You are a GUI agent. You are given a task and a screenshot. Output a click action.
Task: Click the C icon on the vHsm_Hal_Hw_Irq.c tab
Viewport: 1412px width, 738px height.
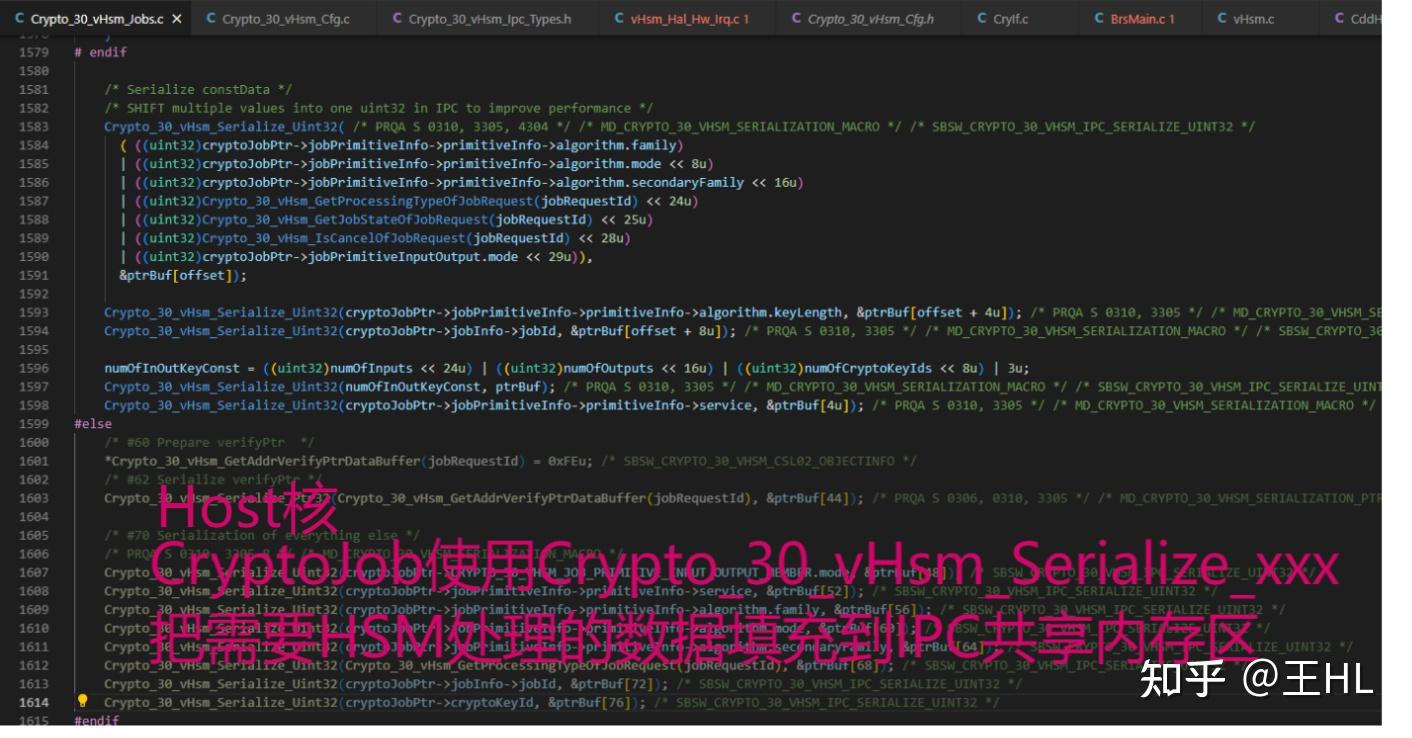pyautogui.click(x=616, y=16)
